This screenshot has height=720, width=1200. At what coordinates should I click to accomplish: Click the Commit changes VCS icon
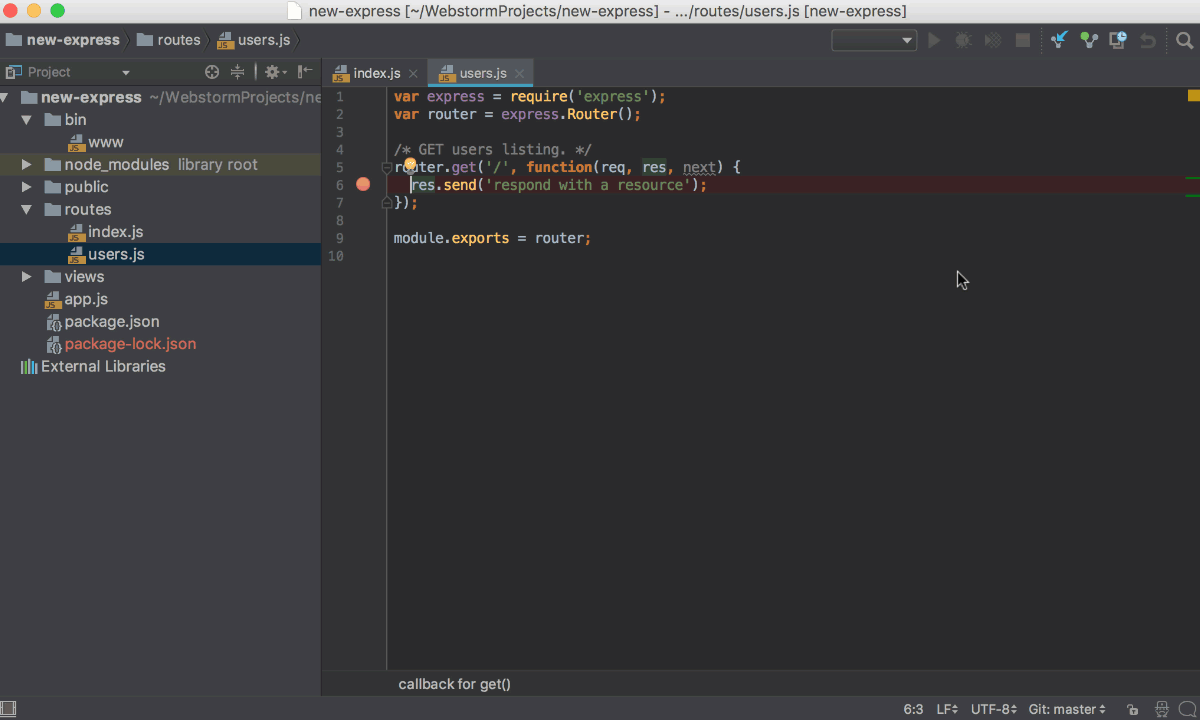[x=1088, y=41]
